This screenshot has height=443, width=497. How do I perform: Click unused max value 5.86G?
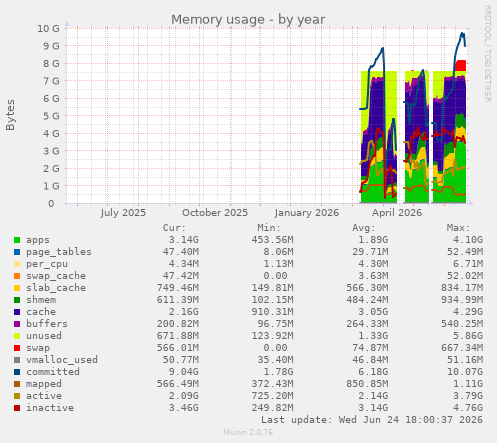tap(468, 336)
